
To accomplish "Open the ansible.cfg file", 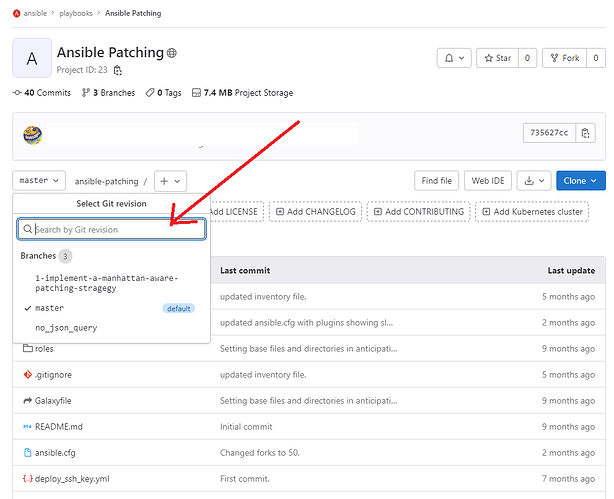I will point(55,453).
